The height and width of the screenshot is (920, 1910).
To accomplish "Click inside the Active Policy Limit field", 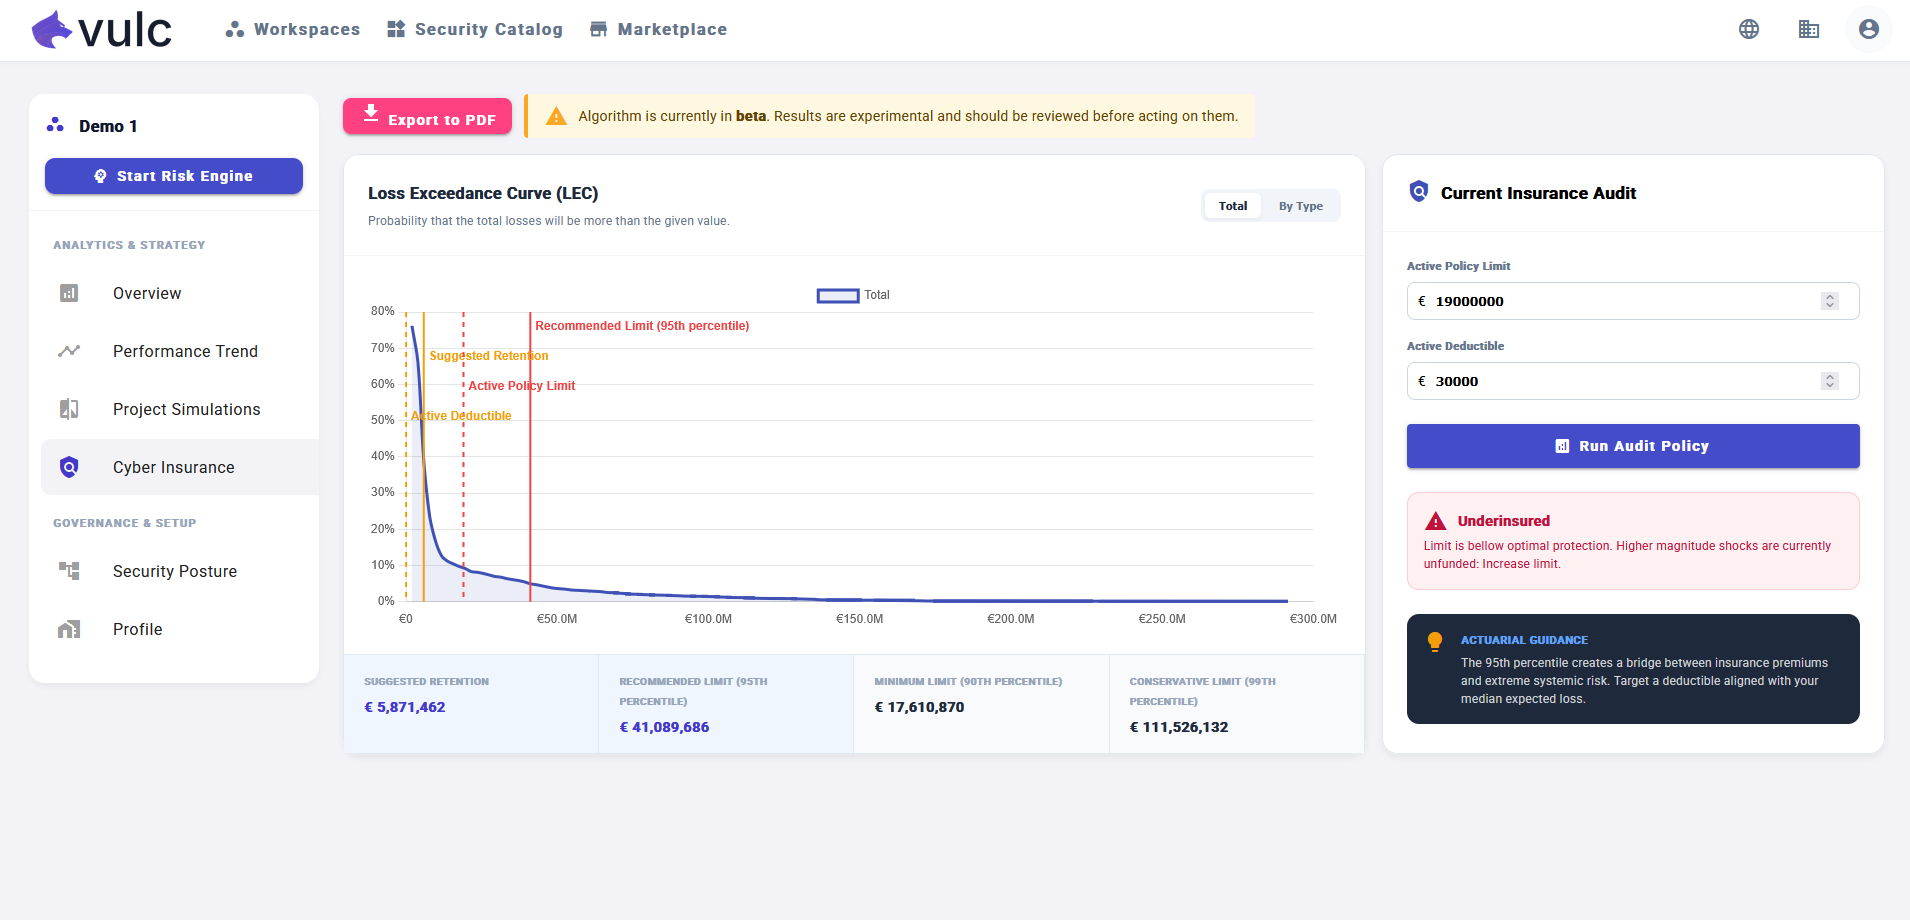I will coord(1600,300).
